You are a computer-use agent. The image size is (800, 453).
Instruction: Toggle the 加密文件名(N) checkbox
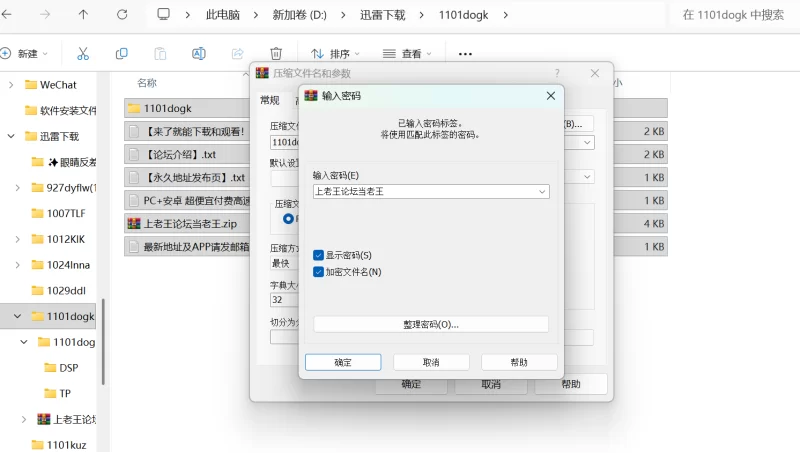click(319, 272)
